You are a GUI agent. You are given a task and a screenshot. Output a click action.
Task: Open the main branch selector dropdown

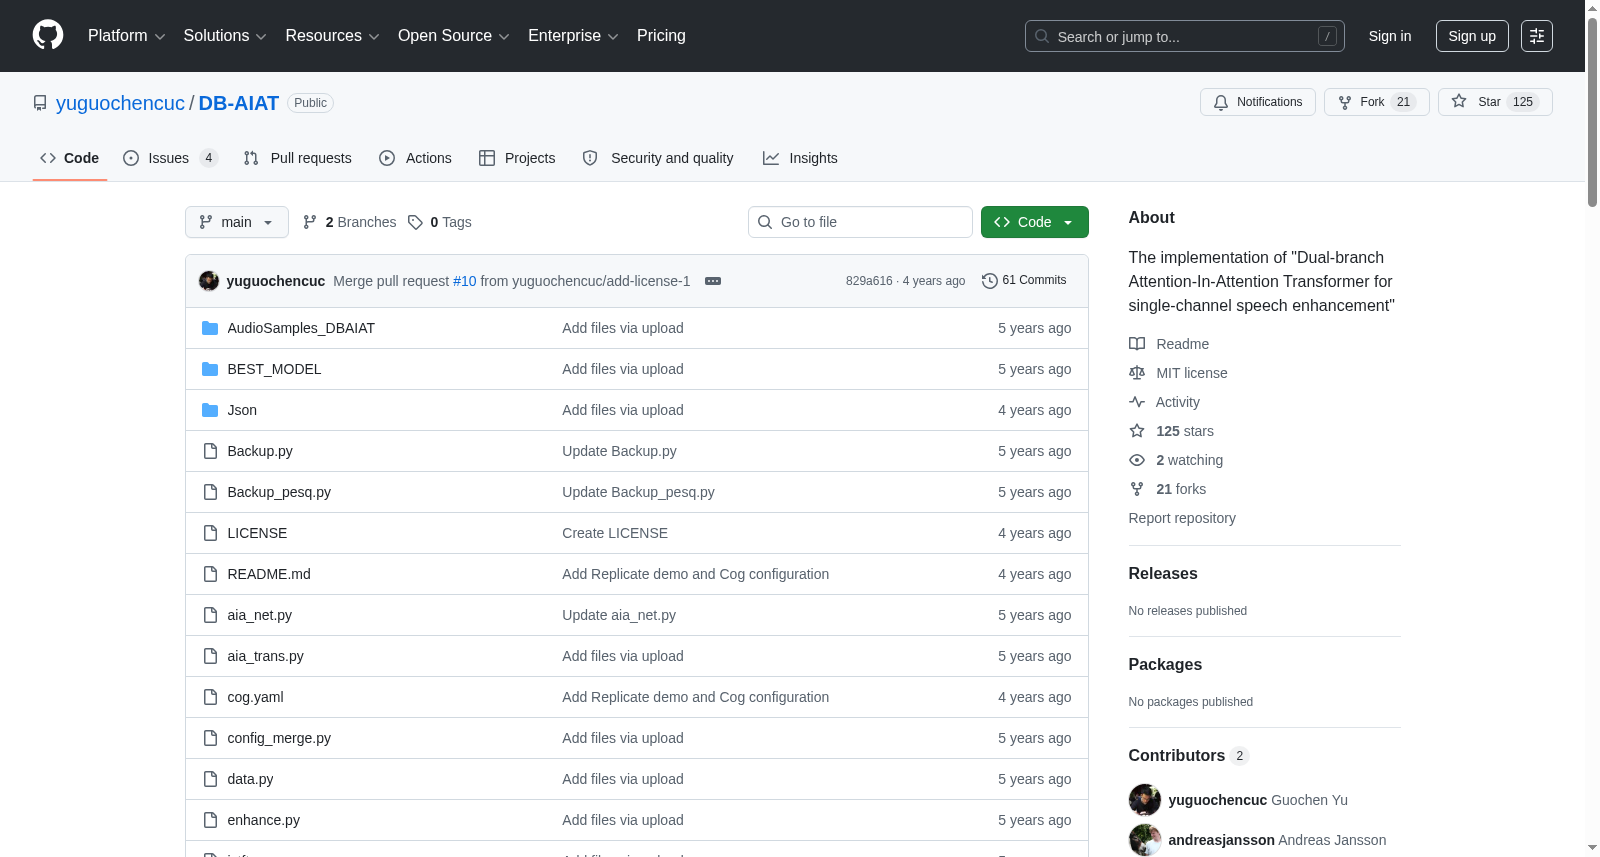click(237, 222)
